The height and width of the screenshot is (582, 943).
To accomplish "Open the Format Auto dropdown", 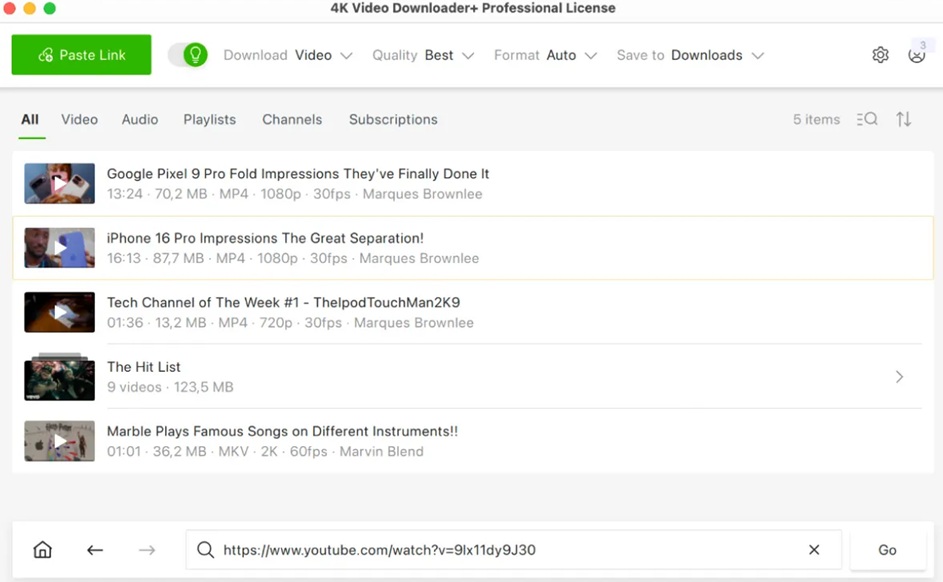I will click(x=545, y=55).
